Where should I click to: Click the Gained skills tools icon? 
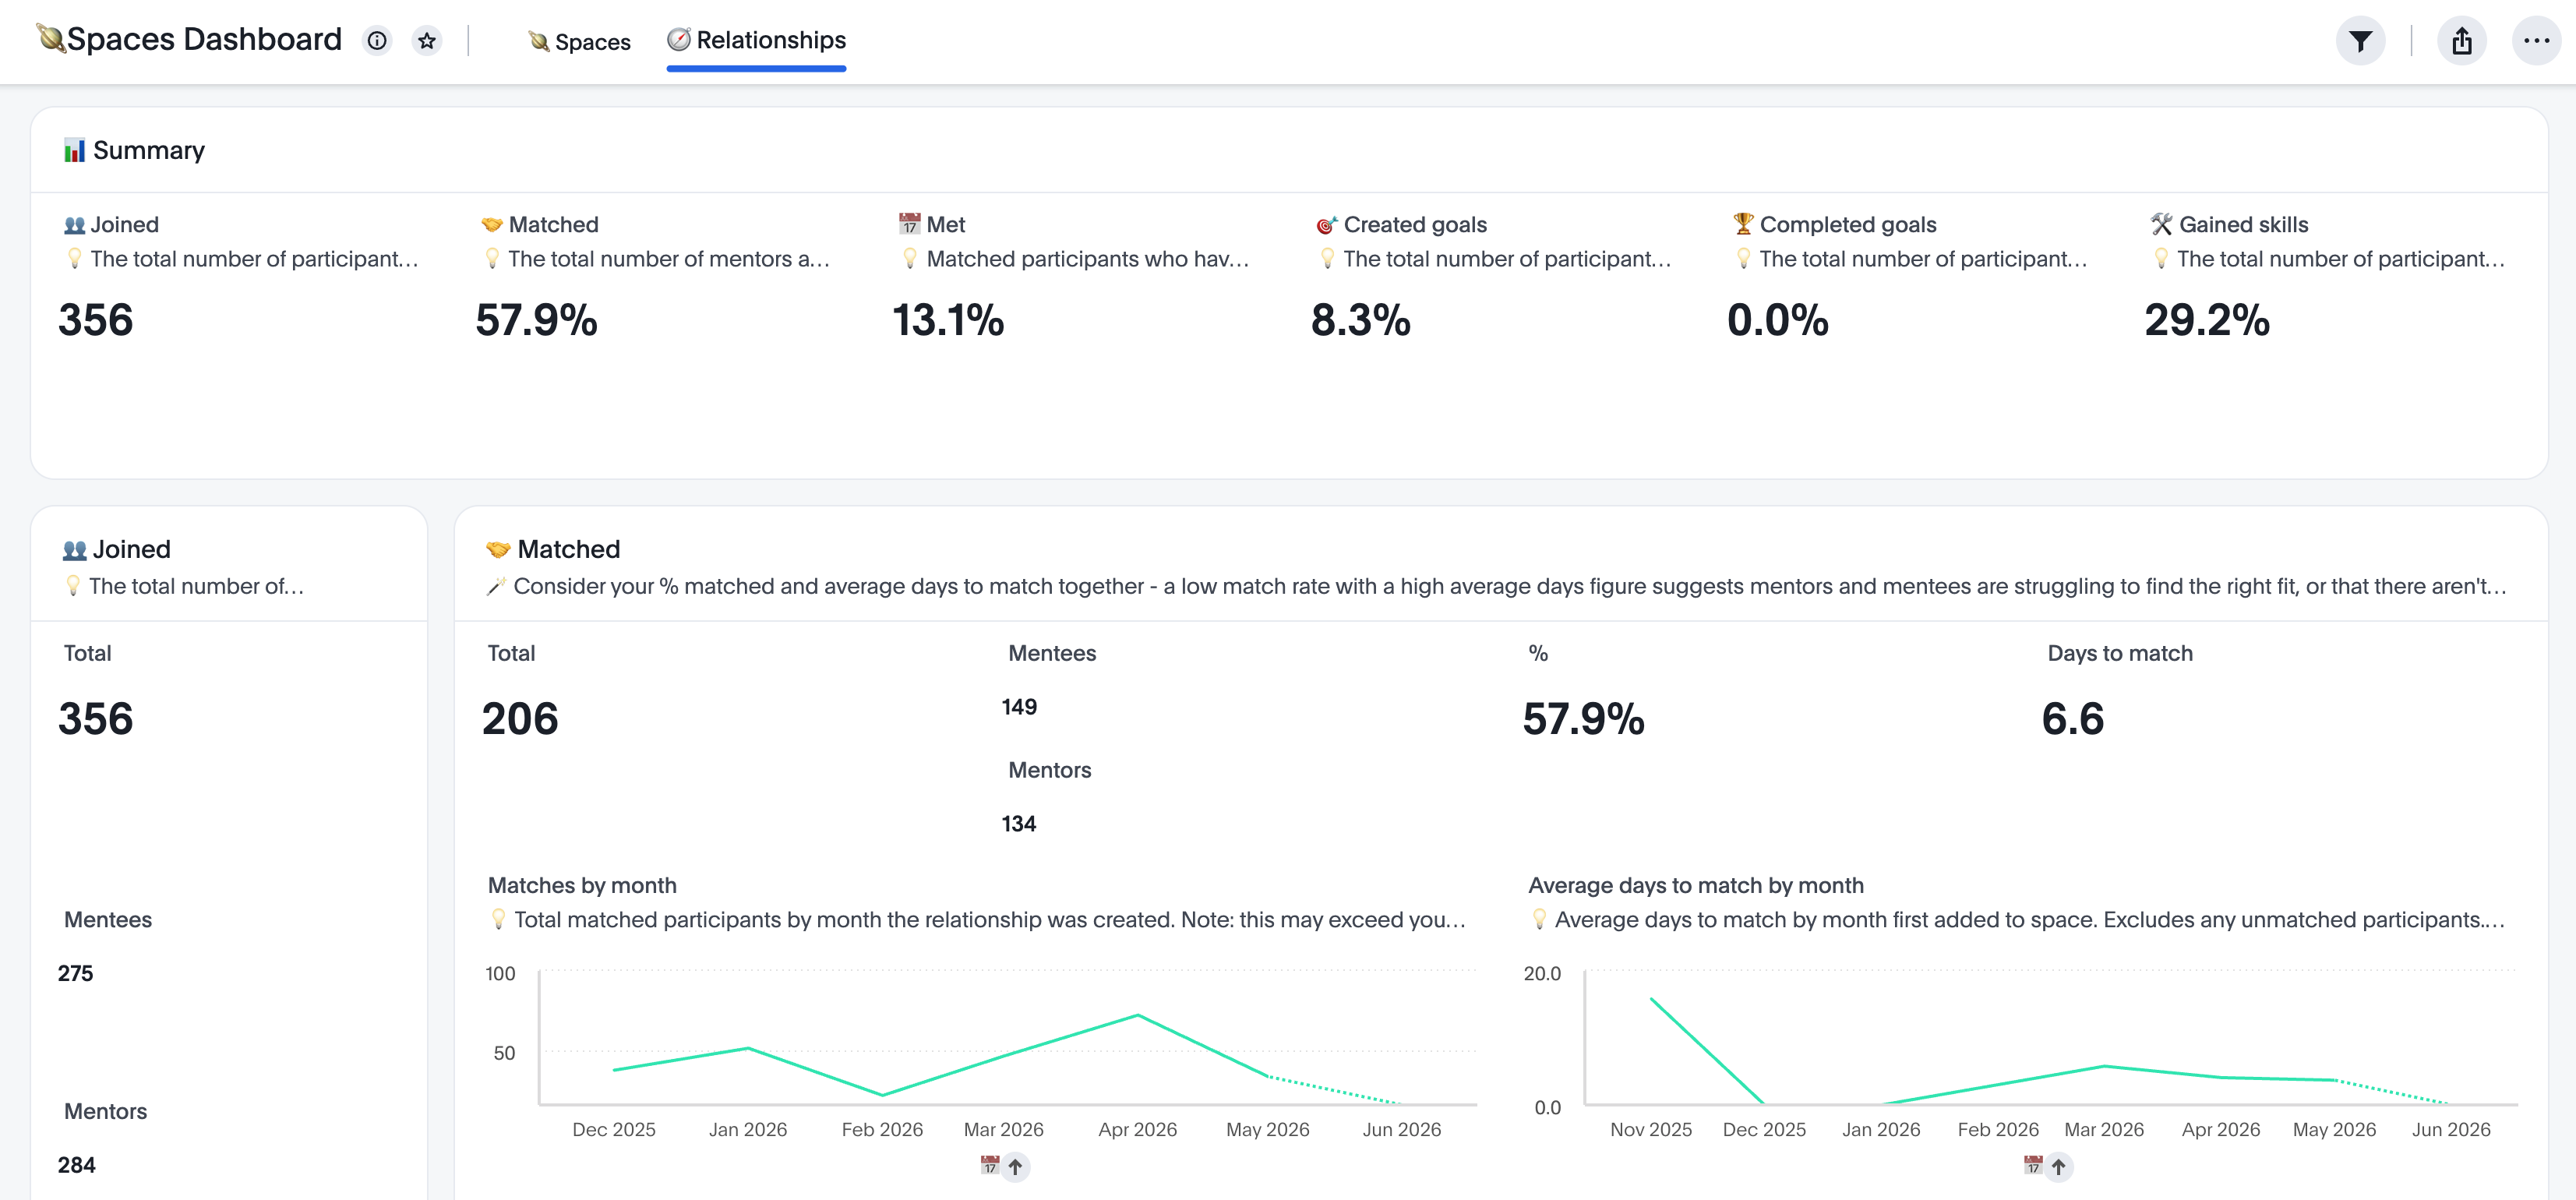pyautogui.click(x=2161, y=224)
